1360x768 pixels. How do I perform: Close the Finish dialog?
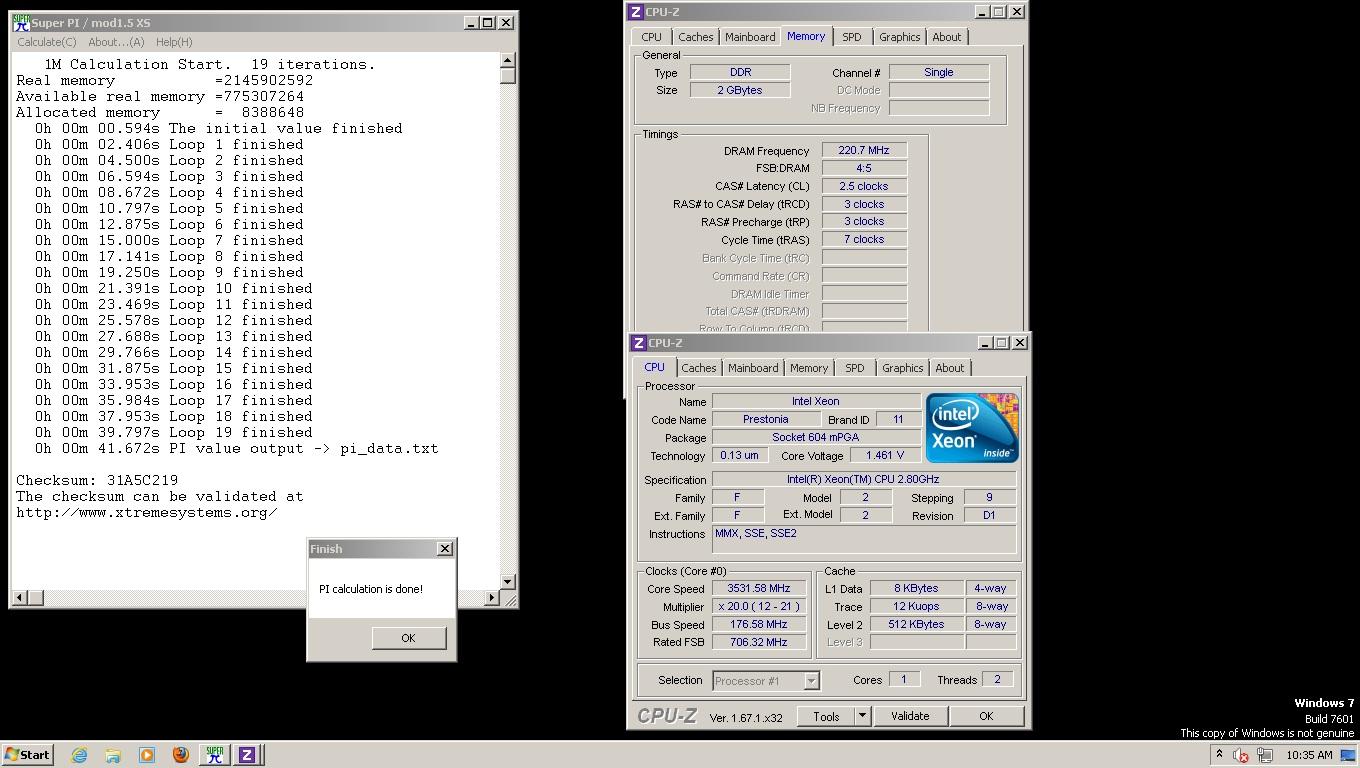coord(445,549)
